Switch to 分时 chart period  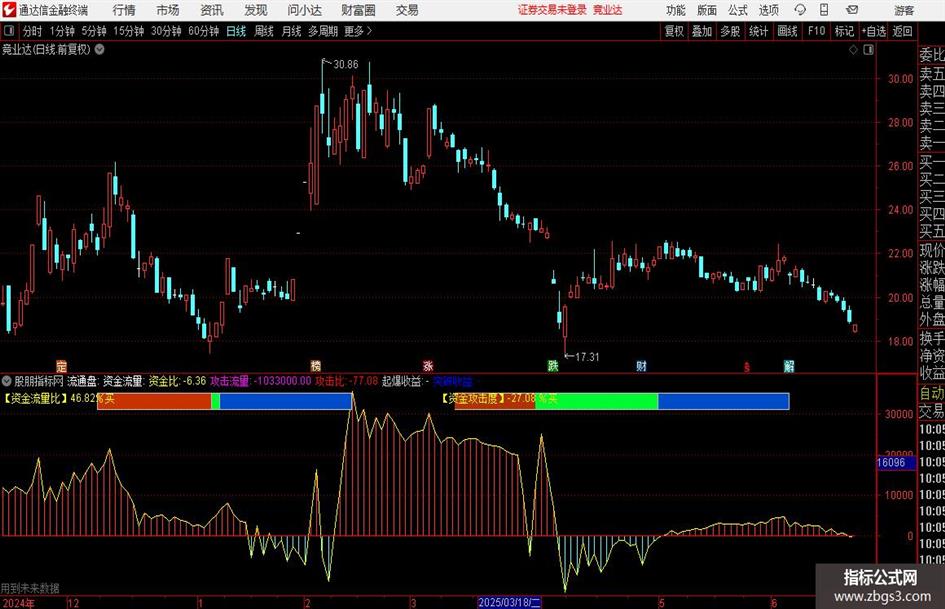tap(32, 31)
